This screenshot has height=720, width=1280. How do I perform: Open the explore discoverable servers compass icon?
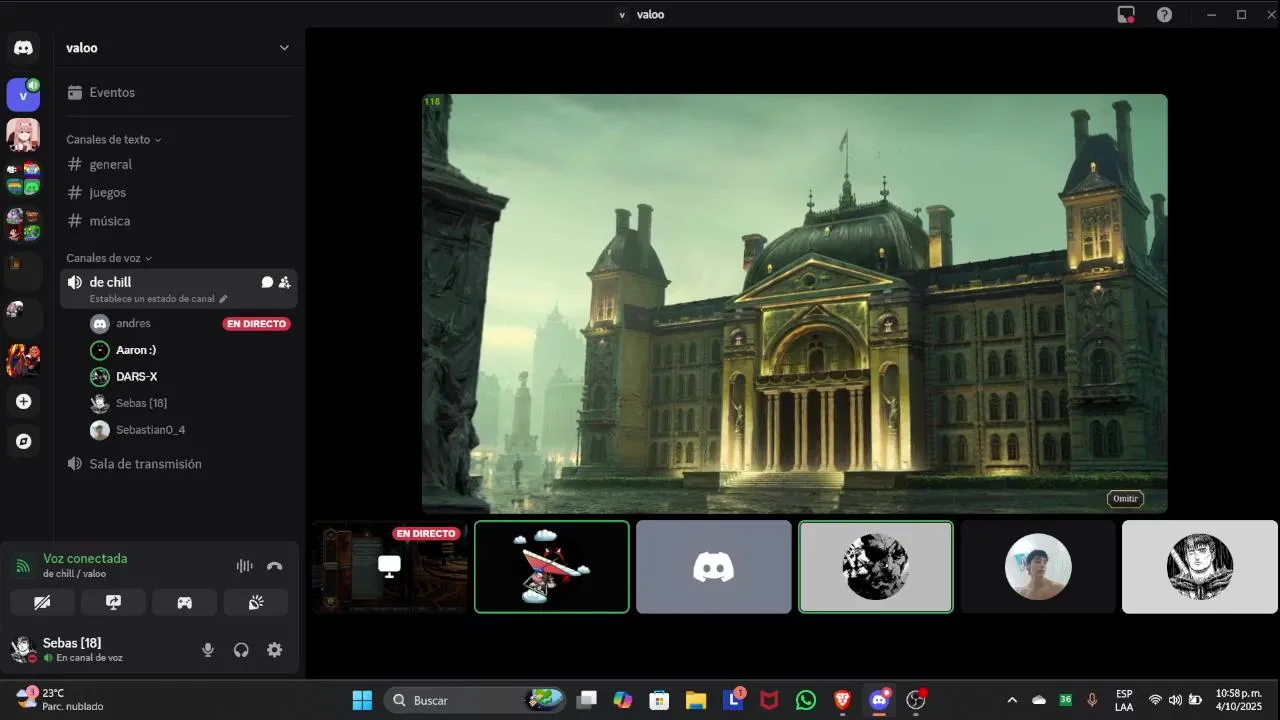coord(23,441)
